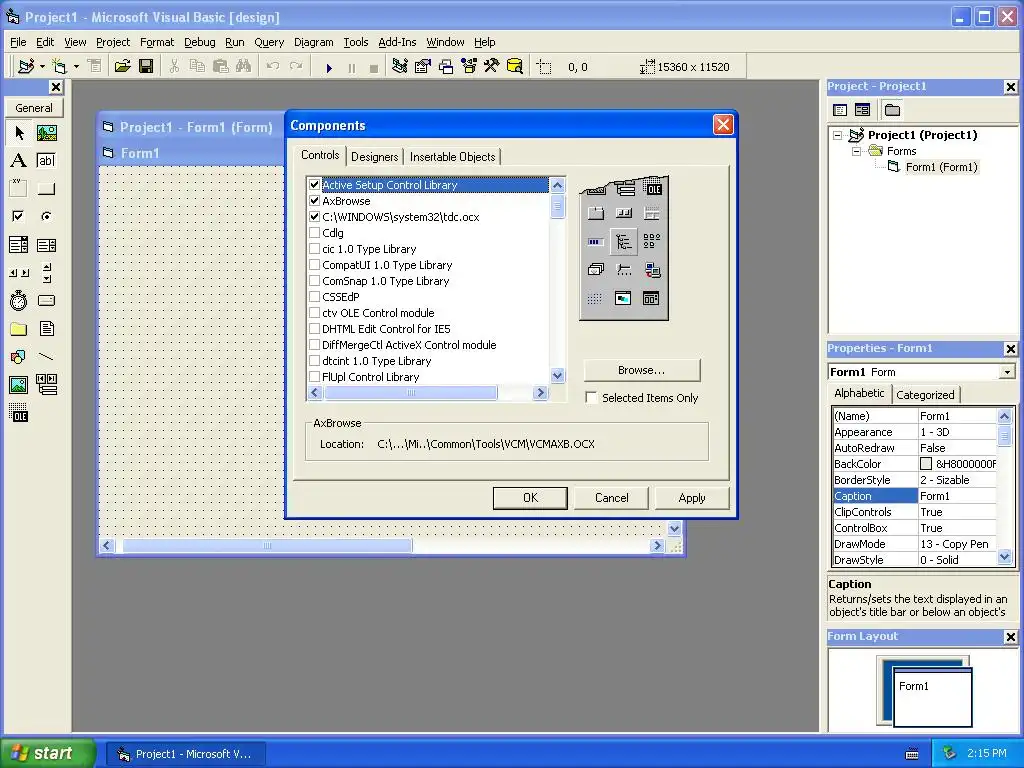Click the Cancel button in Components
1024x768 pixels.
click(x=611, y=498)
